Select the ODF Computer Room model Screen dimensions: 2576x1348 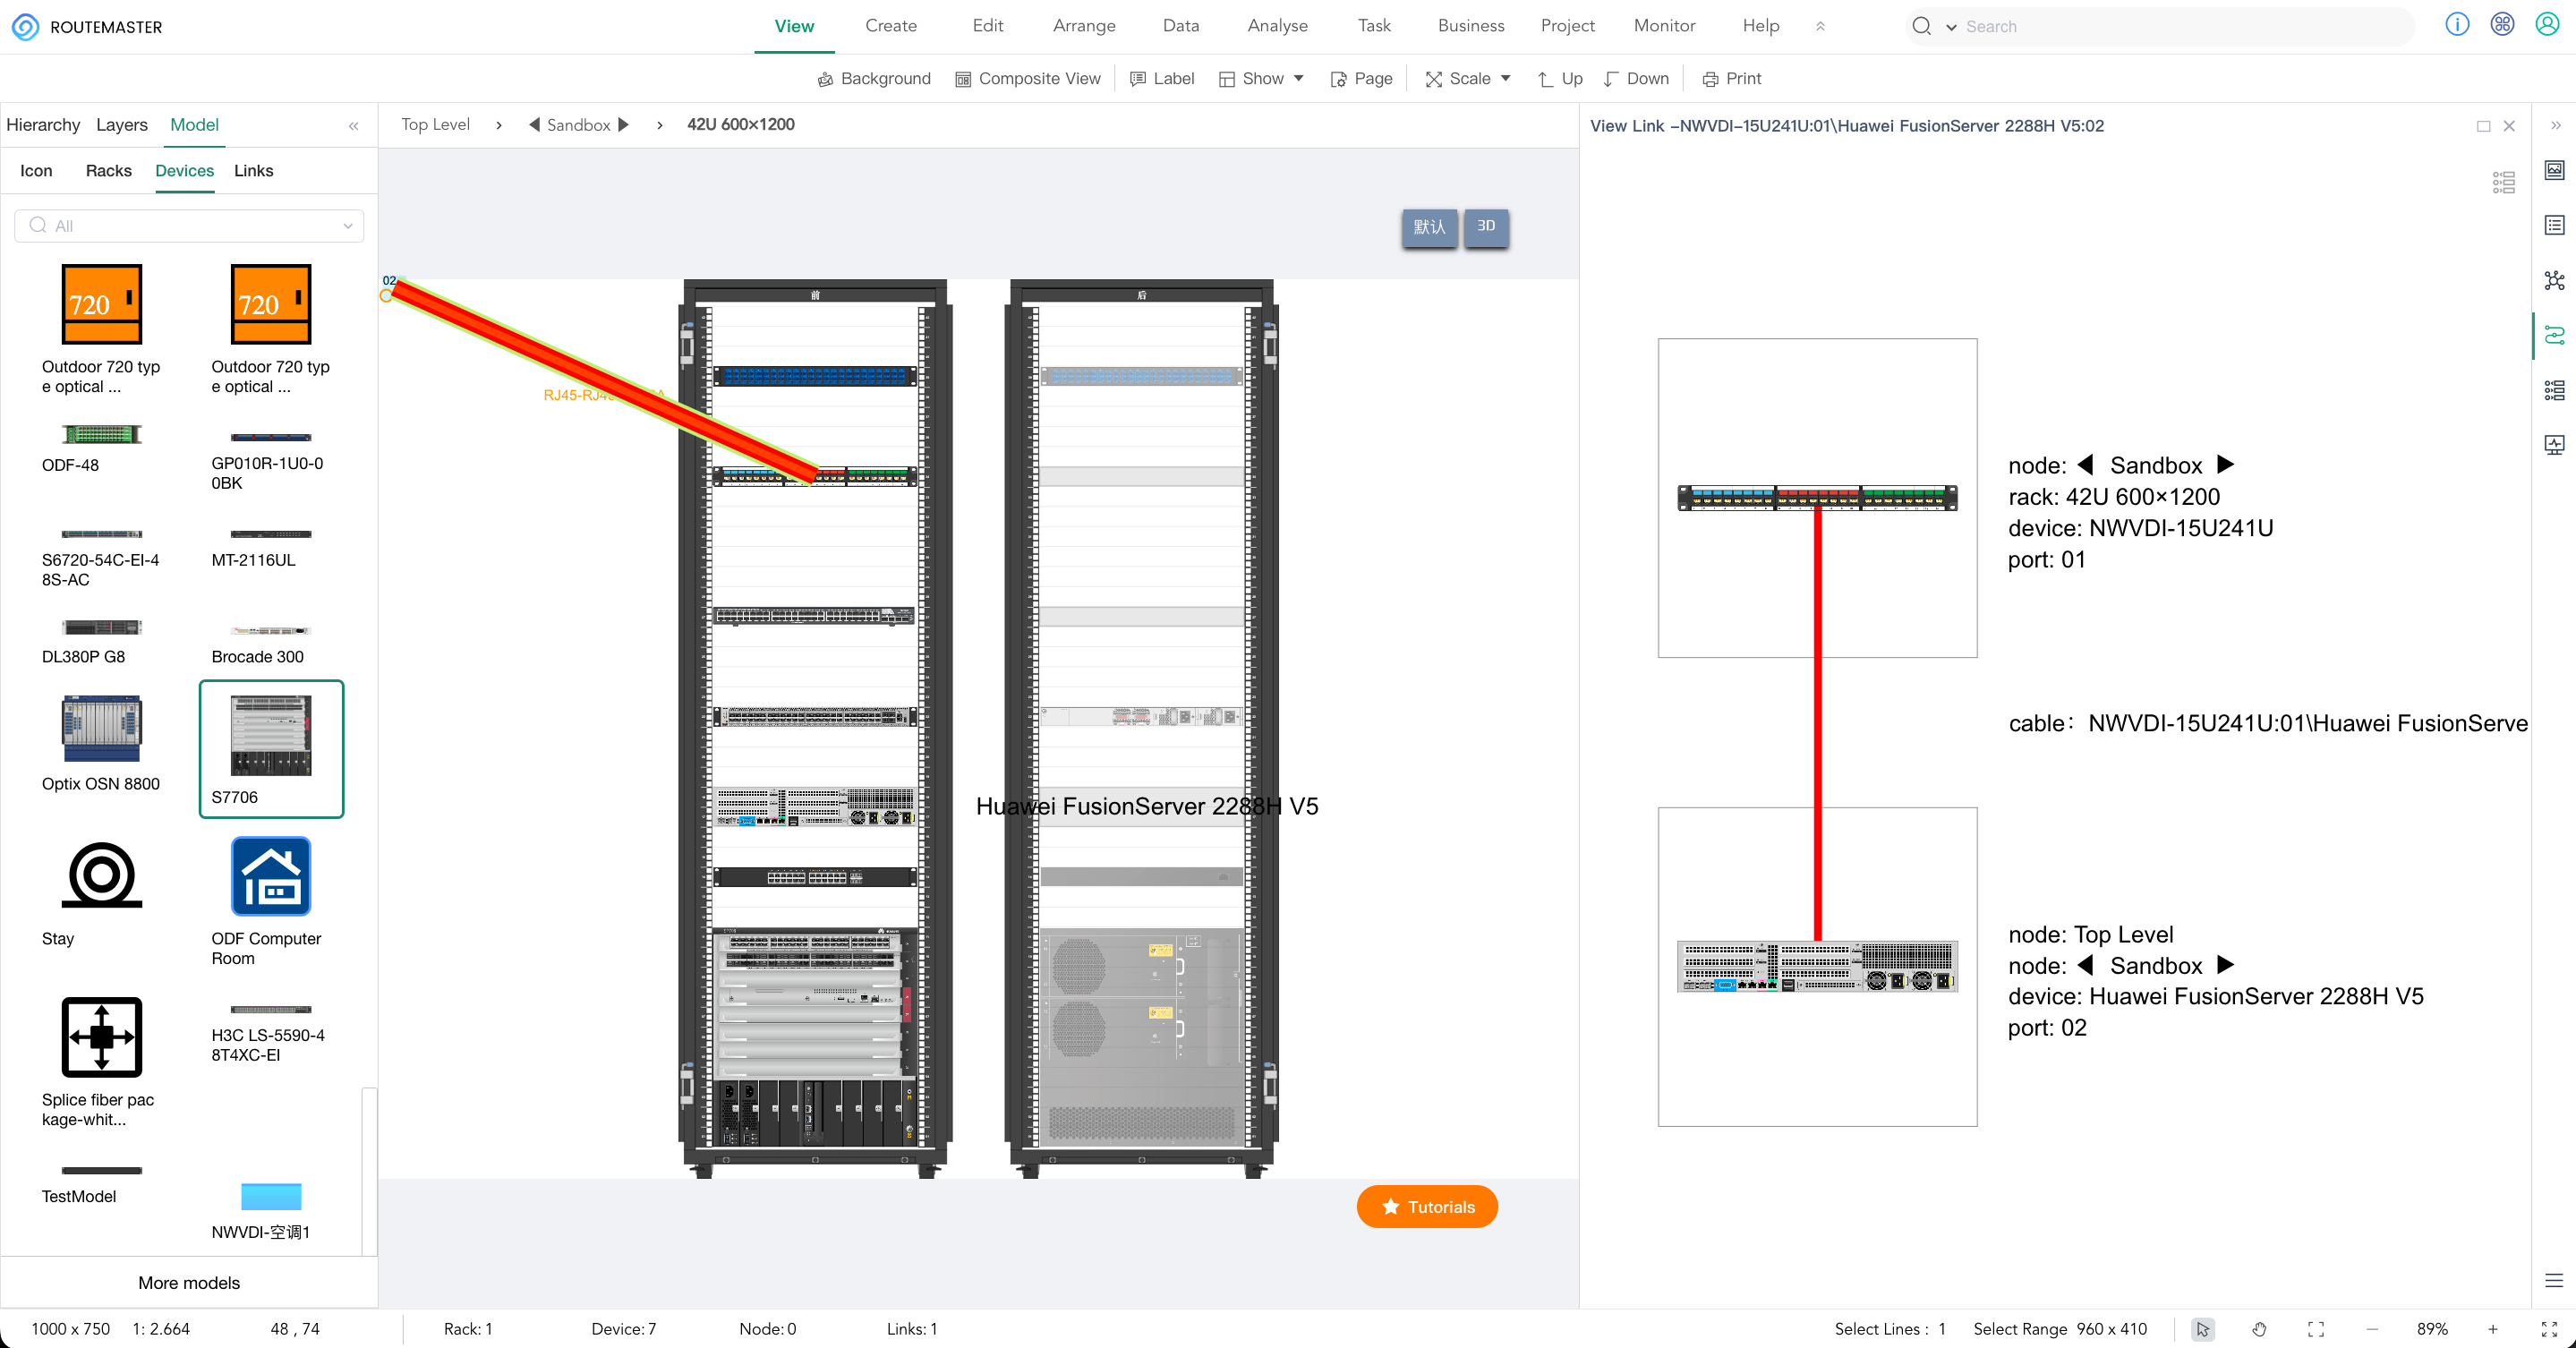(271, 902)
